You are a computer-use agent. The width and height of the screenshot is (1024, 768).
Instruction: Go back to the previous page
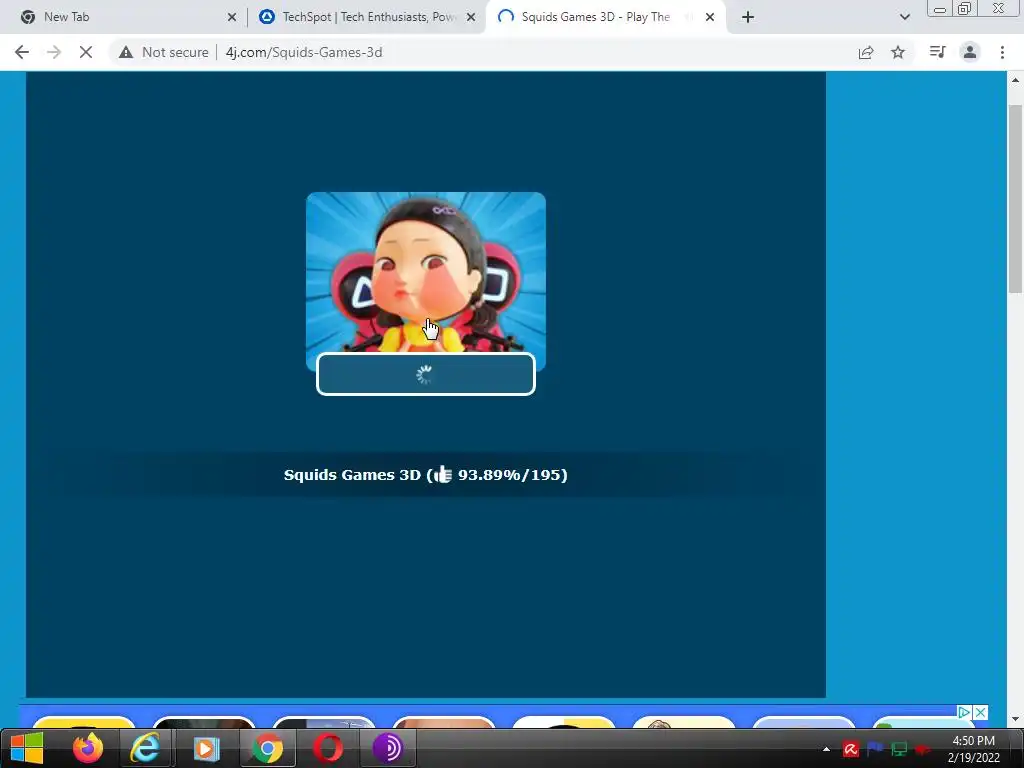coord(22,52)
